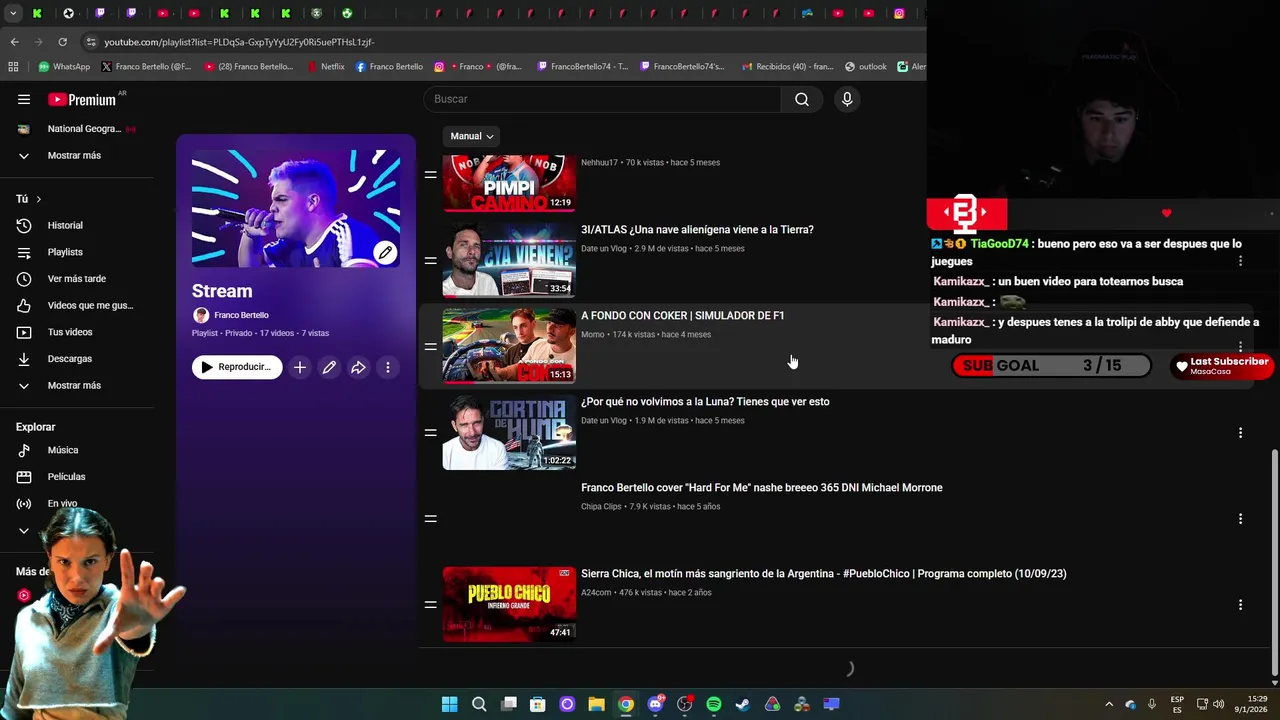
Task: Open Recibidos (40) Gmail bookmark
Action: (x=787, y=67)
